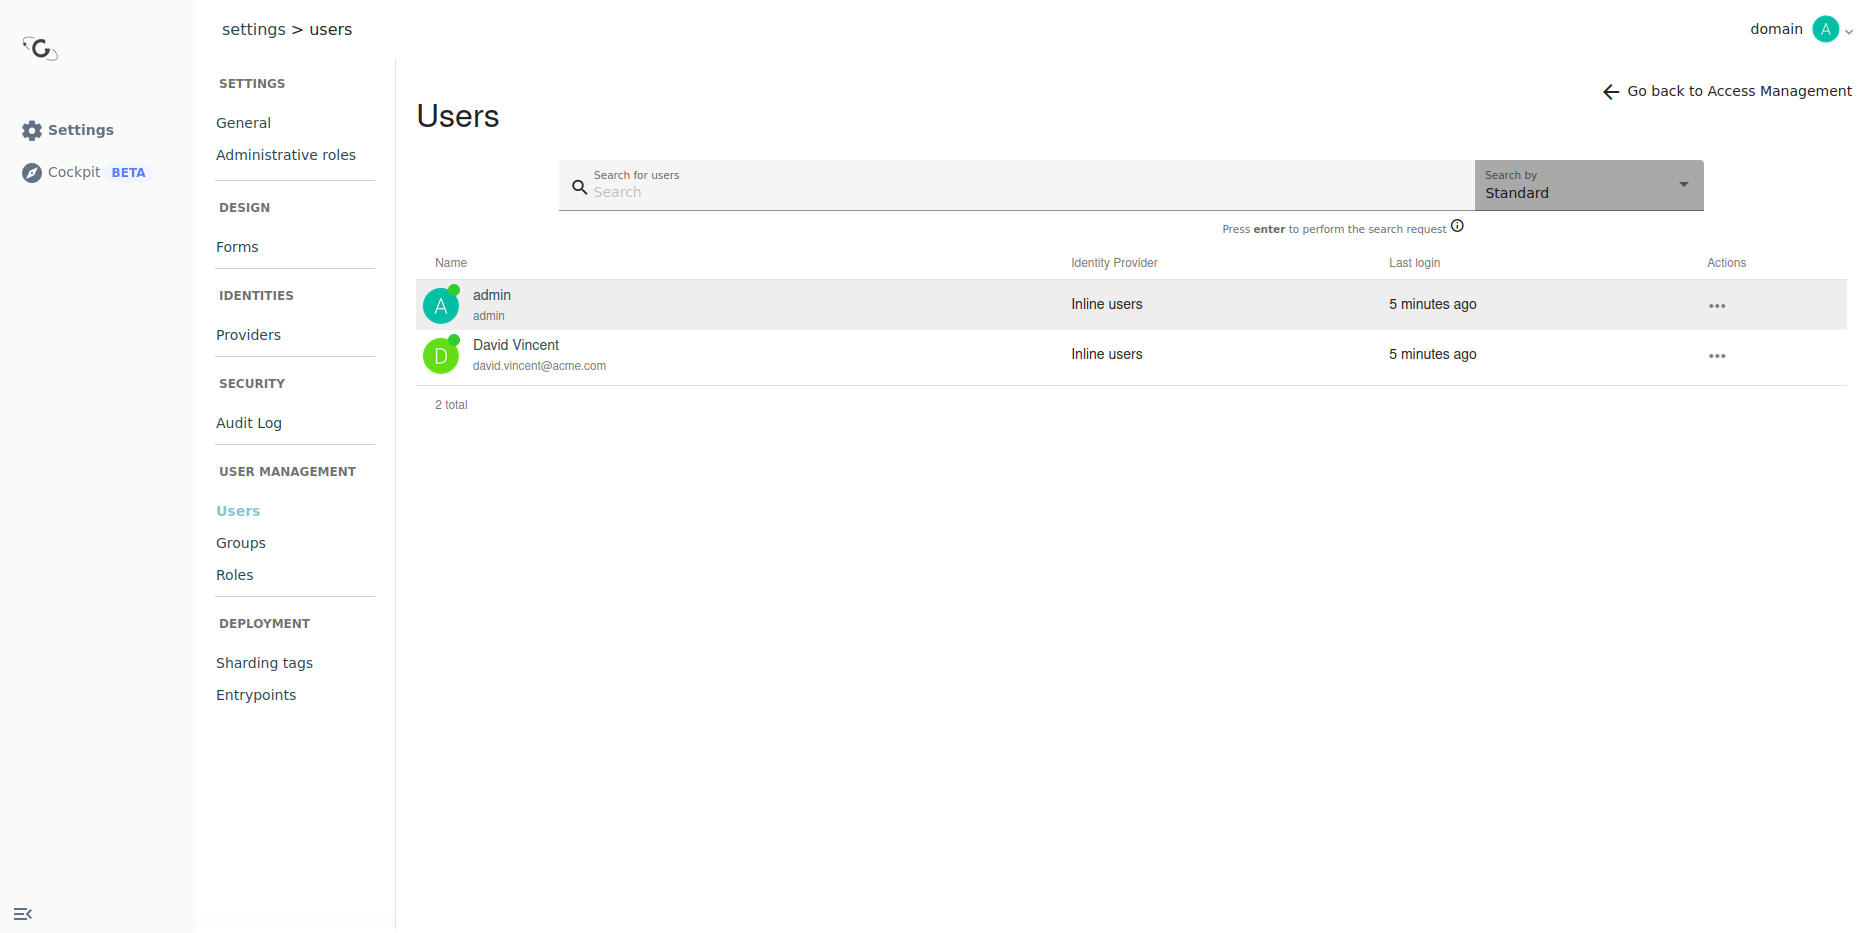Click the settings breadcrumb link

(x=253, y=30)
